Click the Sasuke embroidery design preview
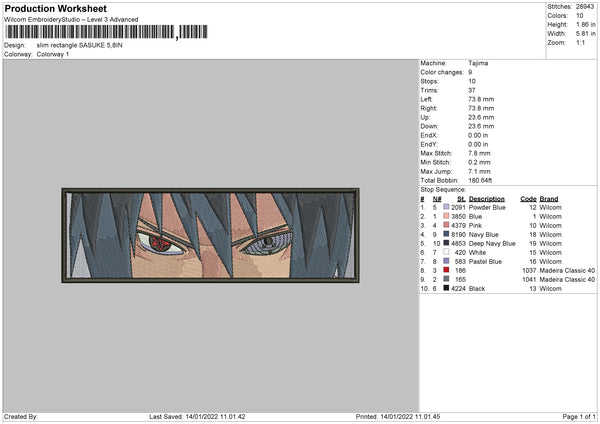This screenshot has height=424, width=600. click(210, 235)
